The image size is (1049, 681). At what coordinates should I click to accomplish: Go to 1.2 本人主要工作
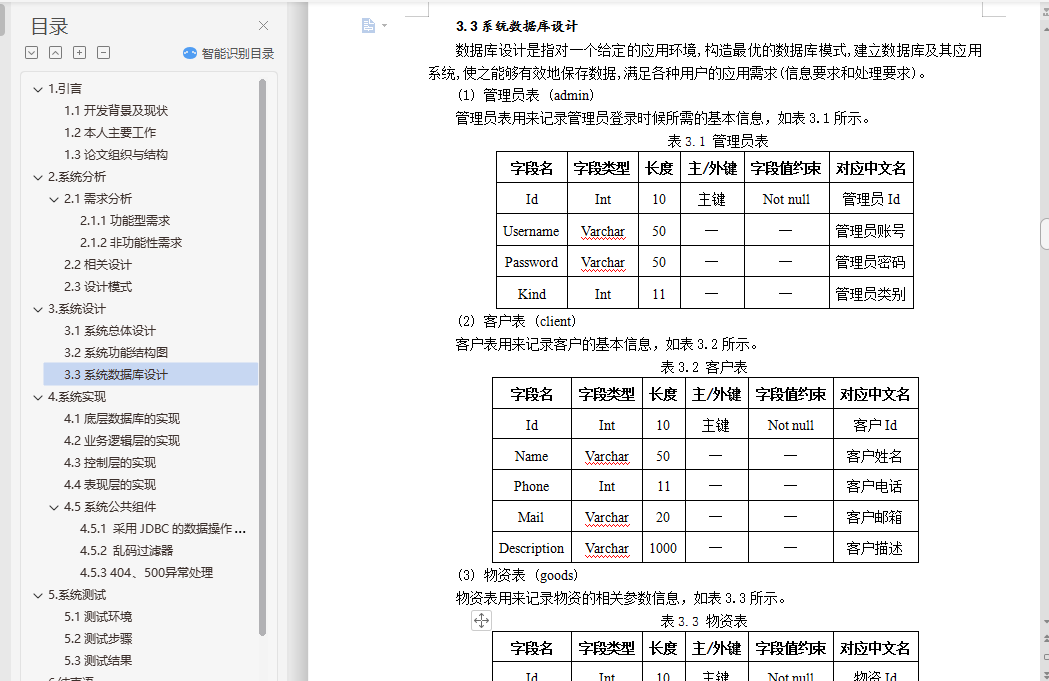click(x=110, y=132)
